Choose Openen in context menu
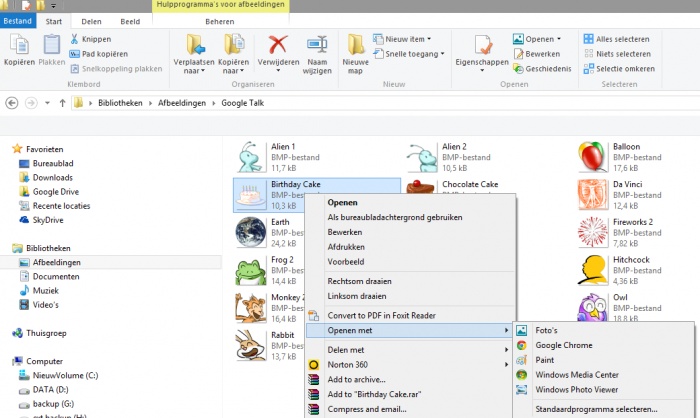700x418 pixels. 342,202
